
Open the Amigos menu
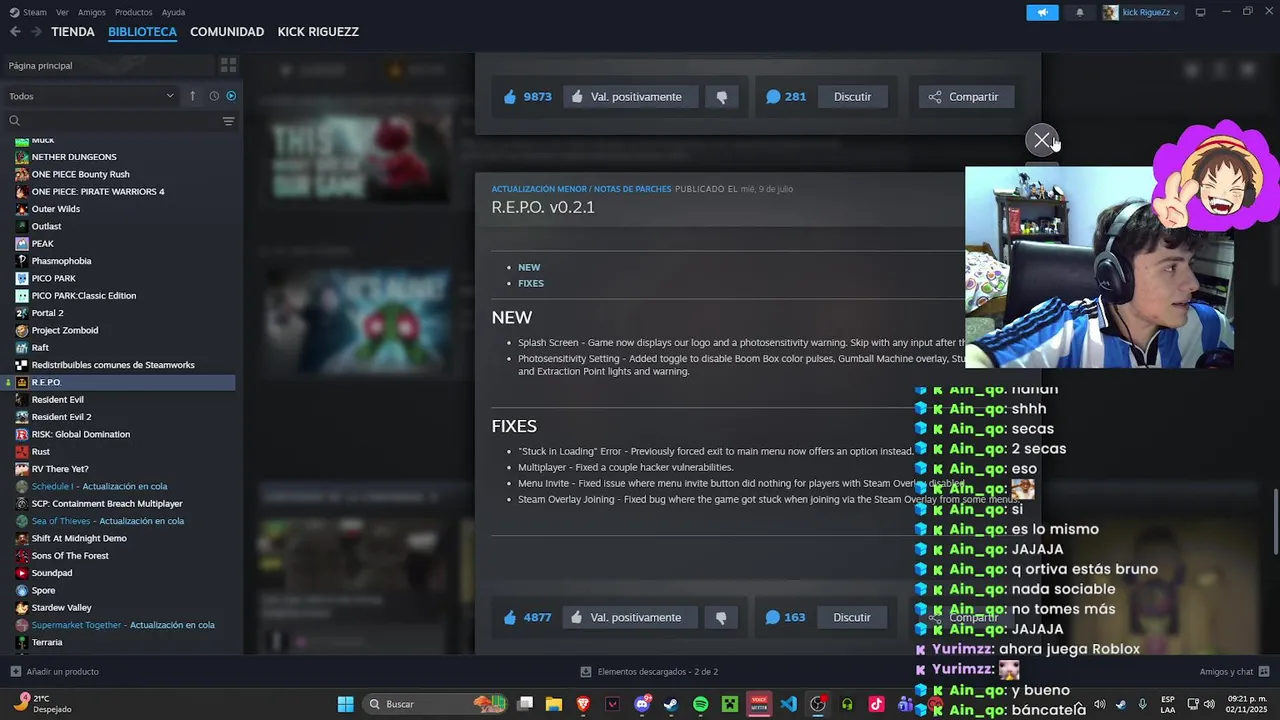click(x=91, y=12)
